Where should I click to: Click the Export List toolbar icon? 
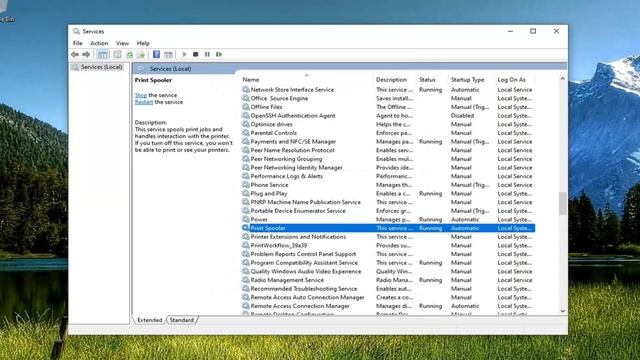(x=141, y=54)
